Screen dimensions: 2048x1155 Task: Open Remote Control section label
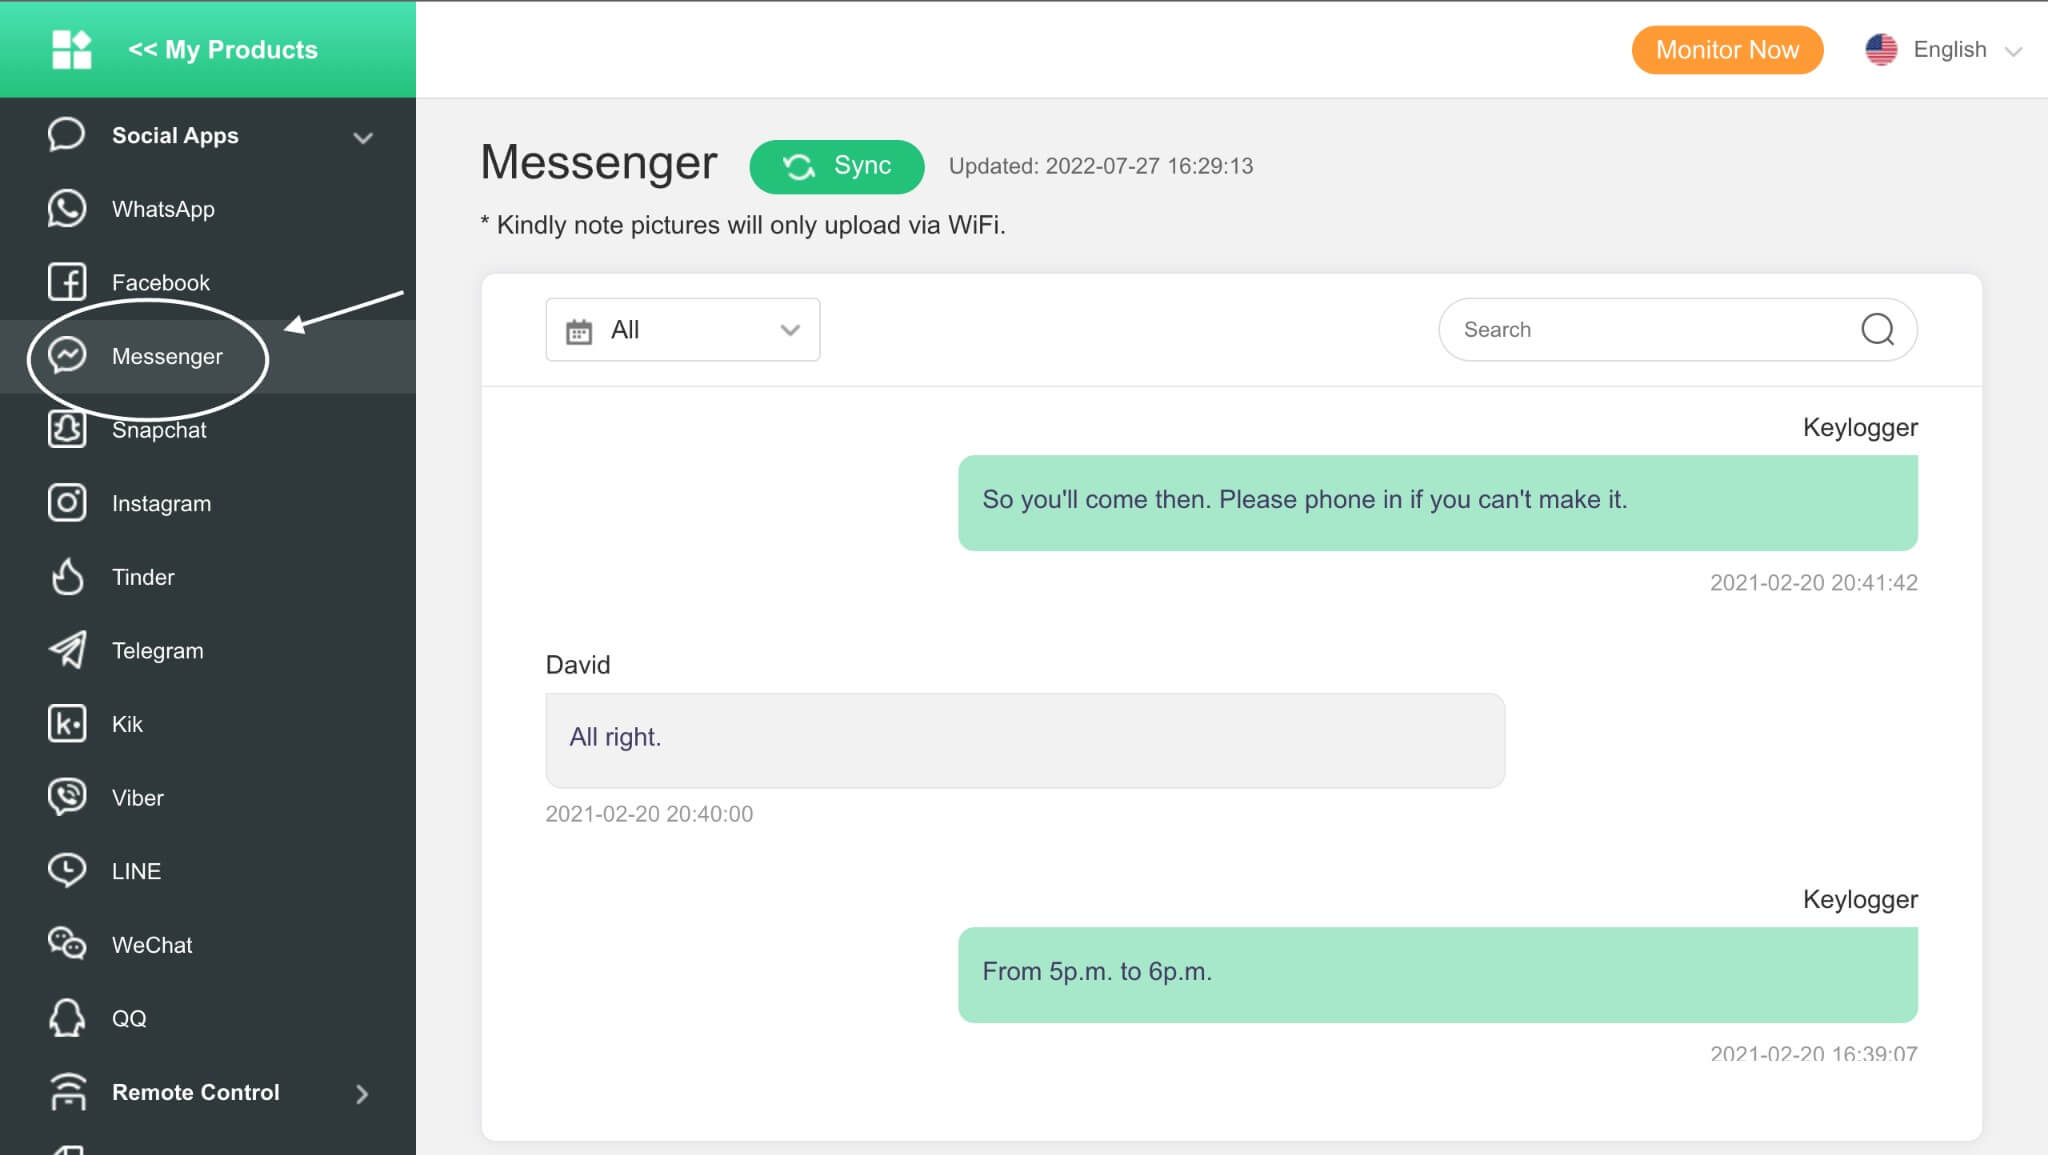pos(196,1092)
